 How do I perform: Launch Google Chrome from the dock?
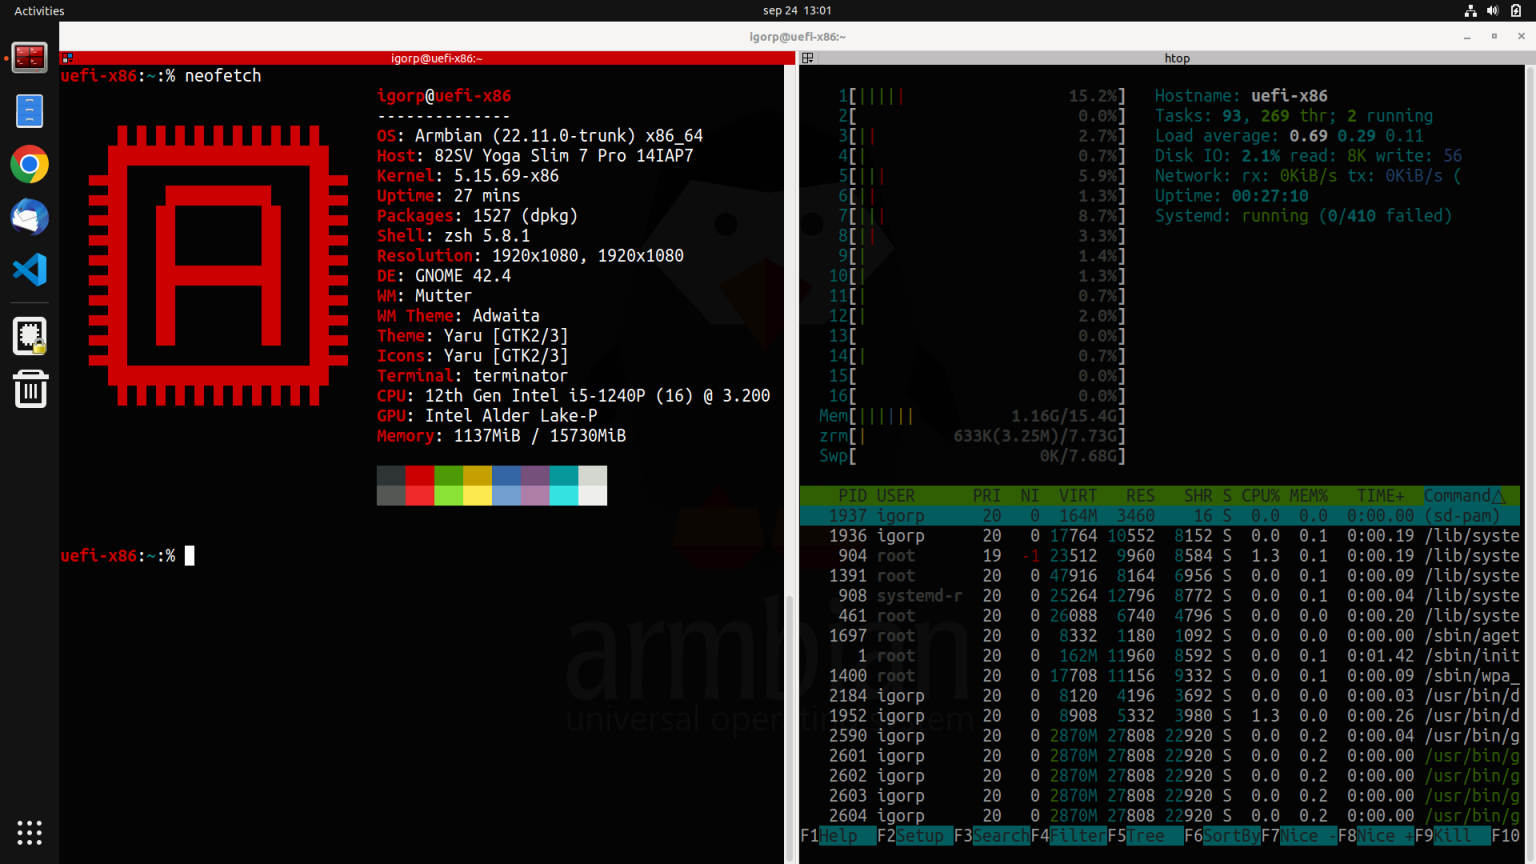(29, 164)
